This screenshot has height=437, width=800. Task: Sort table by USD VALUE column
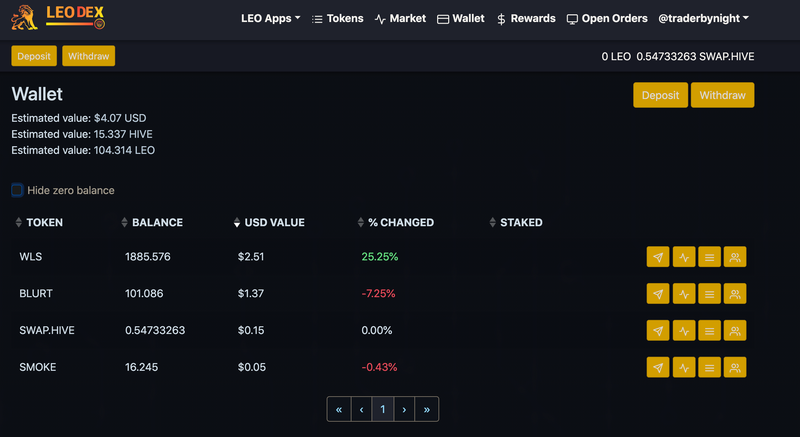269,222
